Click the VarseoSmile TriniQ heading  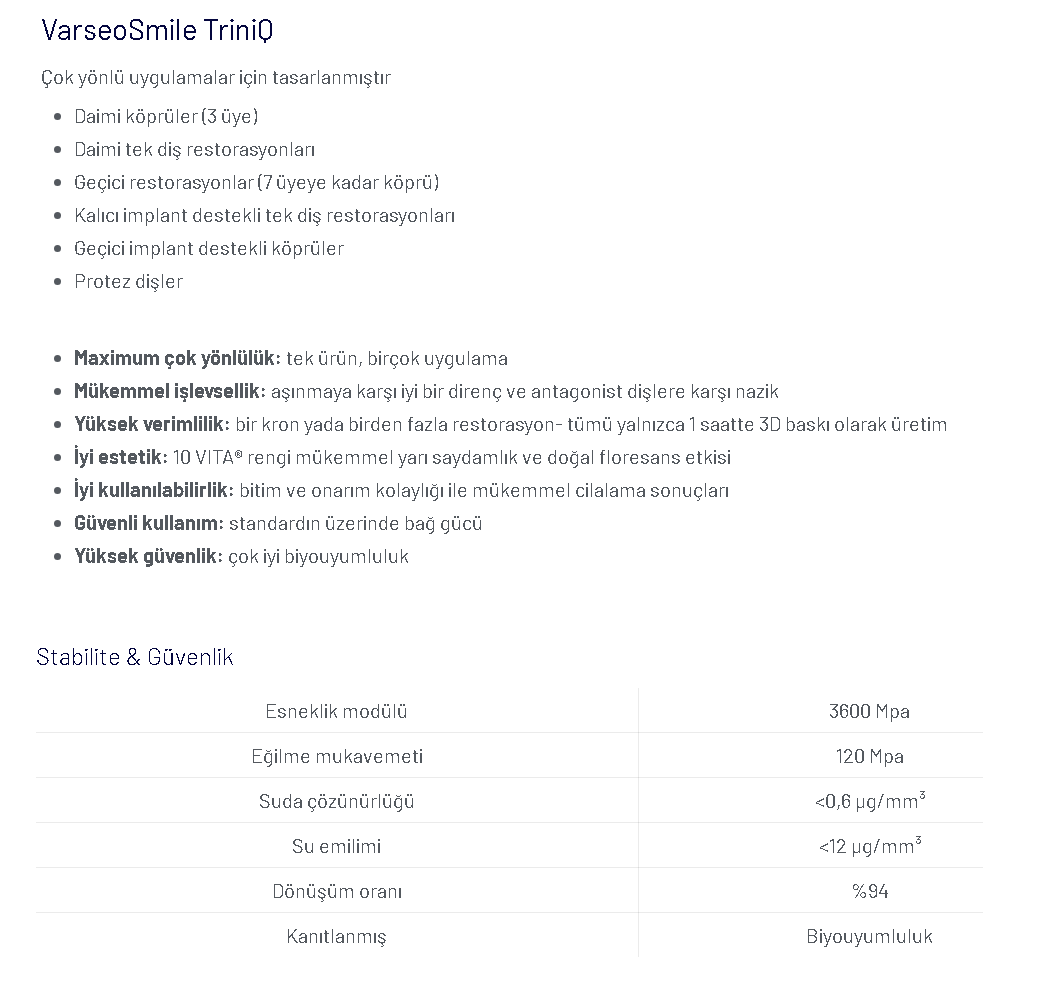157,30
